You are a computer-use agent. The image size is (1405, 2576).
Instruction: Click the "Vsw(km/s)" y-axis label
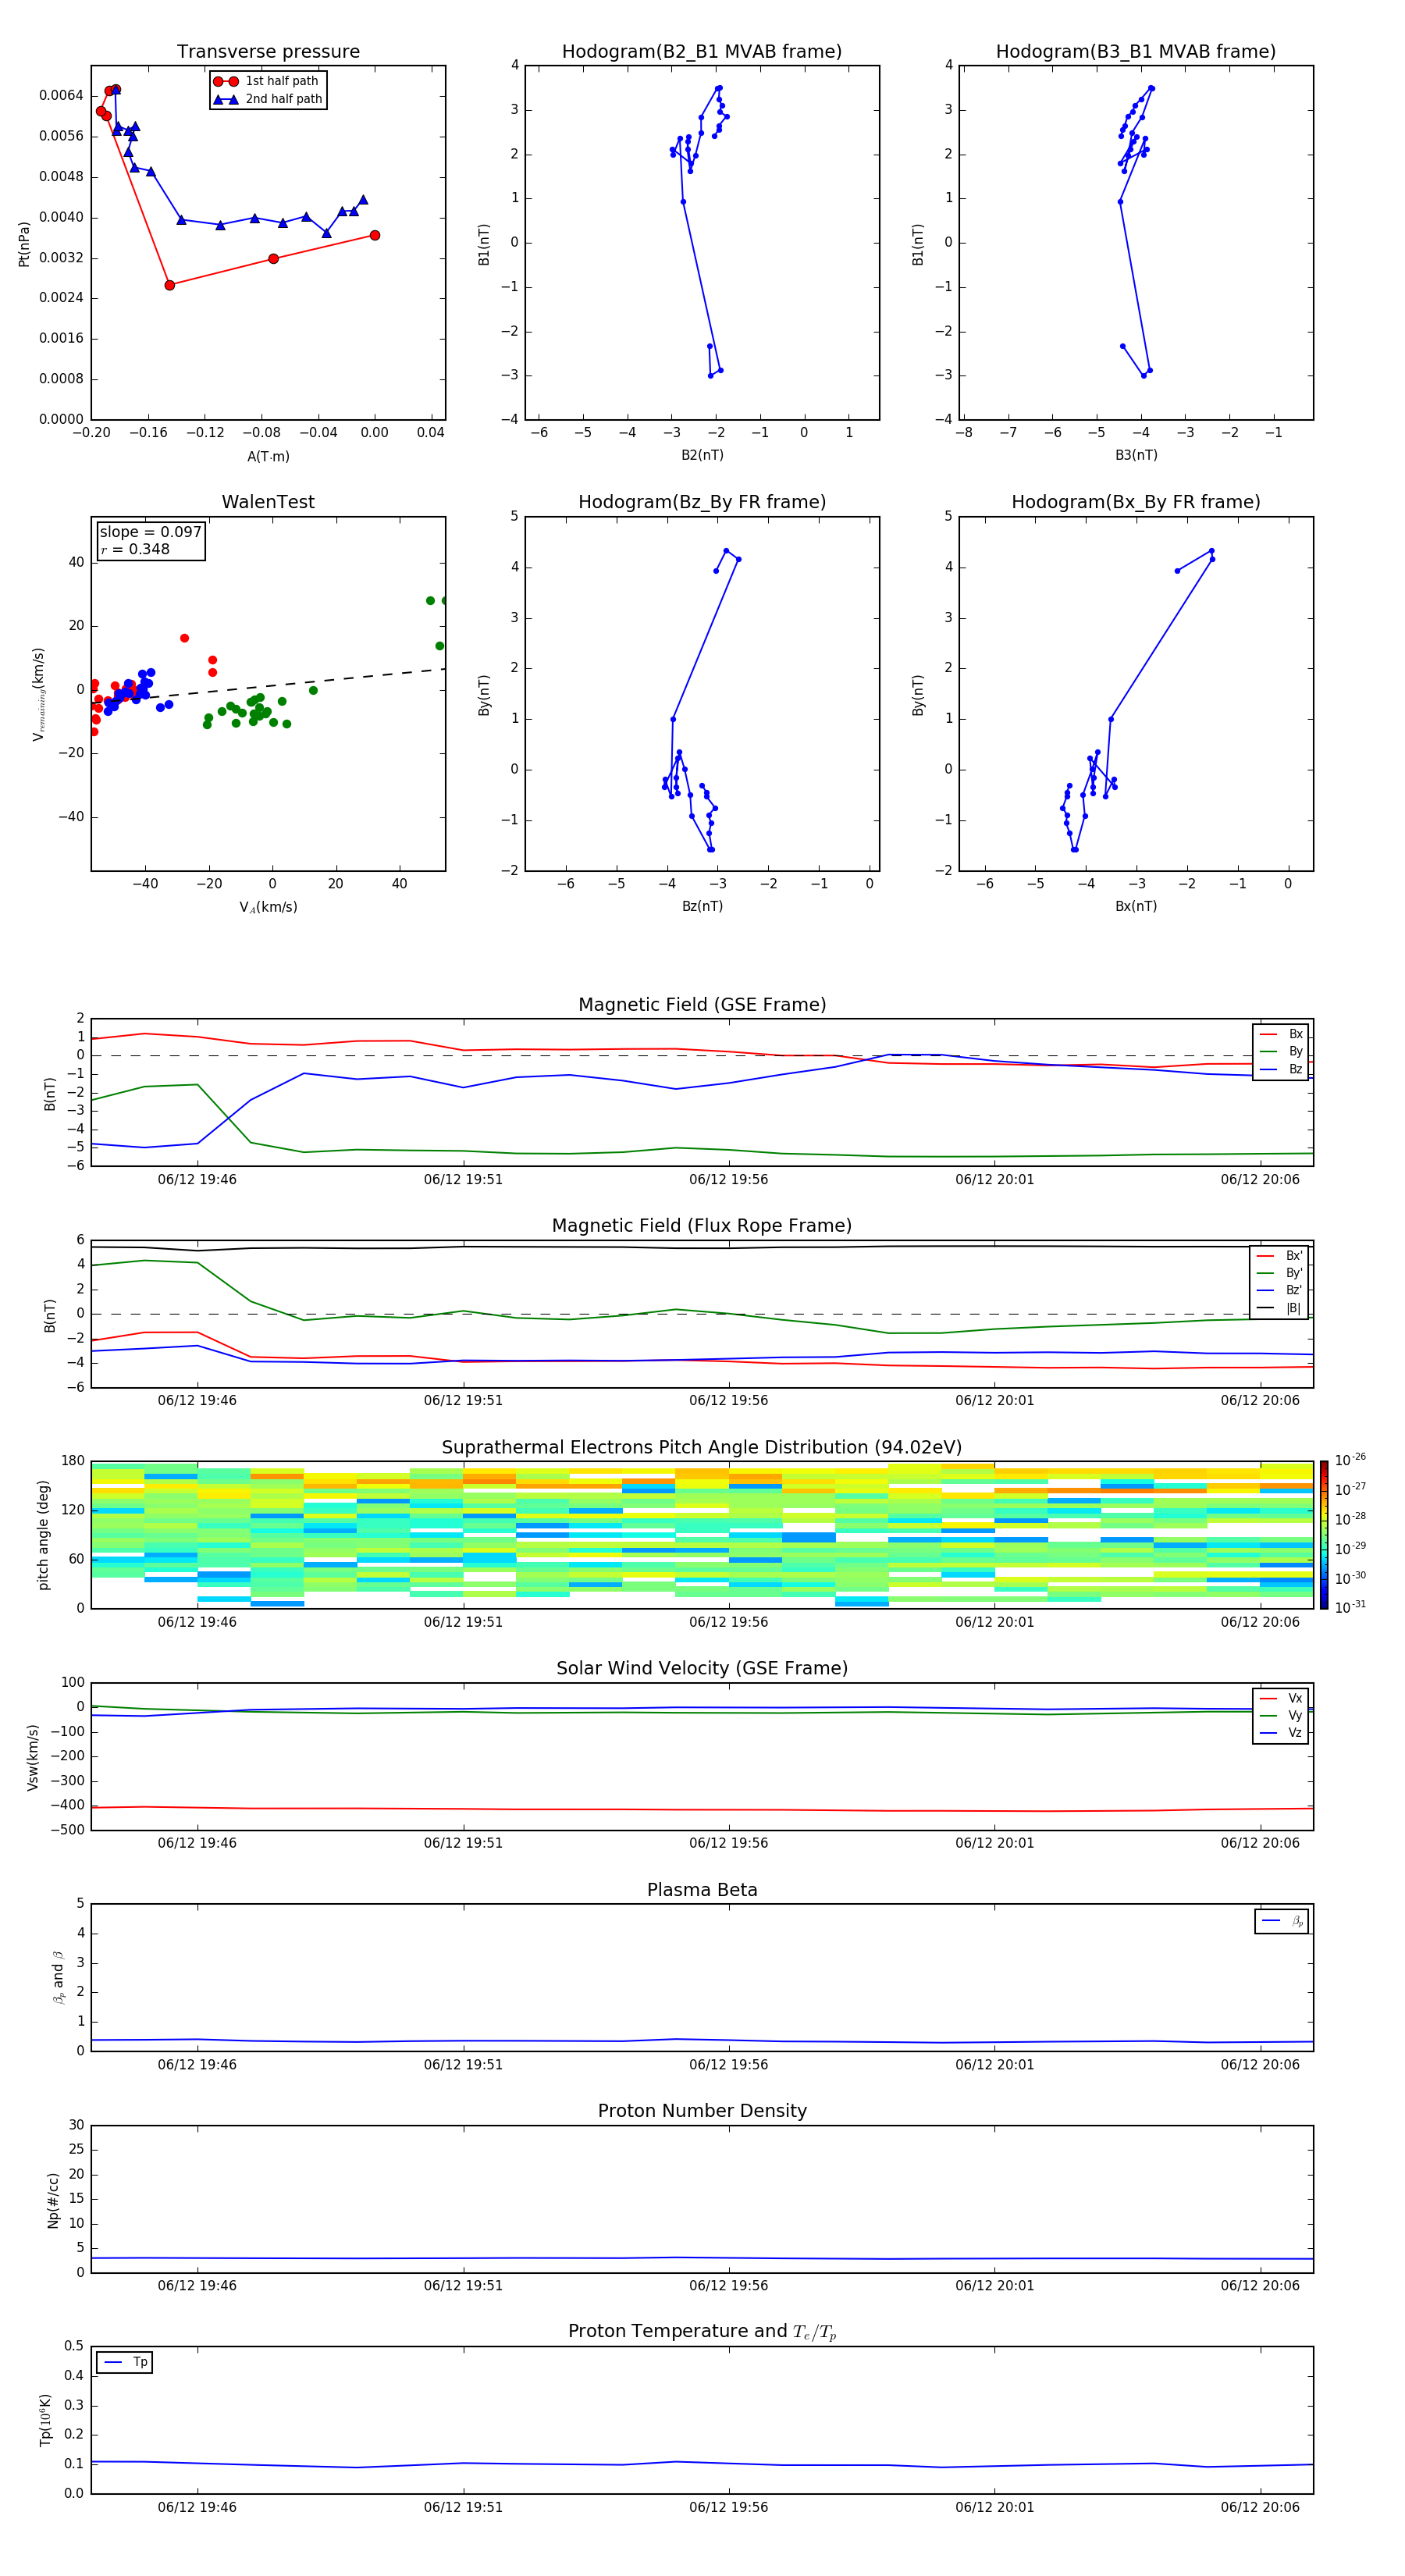click(x=33, y=1757)
